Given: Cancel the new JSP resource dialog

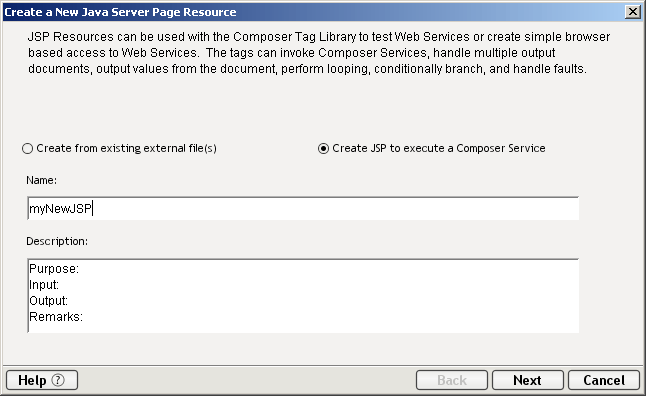Looking at the screenshot, I should (x=604, y=380).
